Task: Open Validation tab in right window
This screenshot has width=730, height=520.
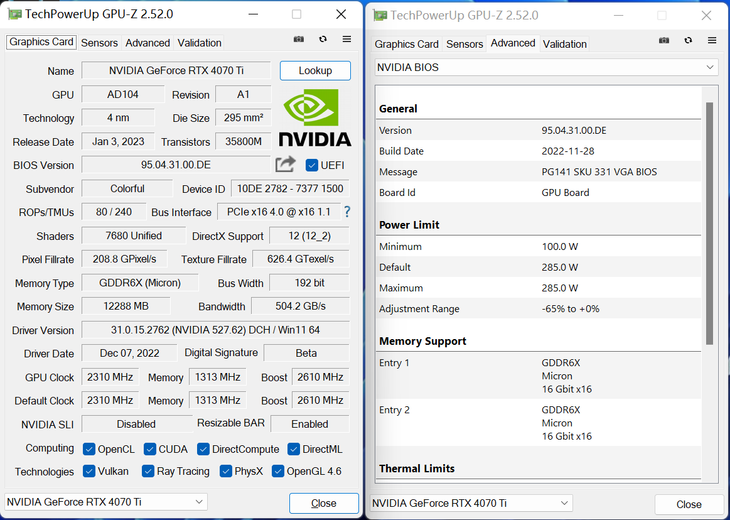Action: [565, 44]
